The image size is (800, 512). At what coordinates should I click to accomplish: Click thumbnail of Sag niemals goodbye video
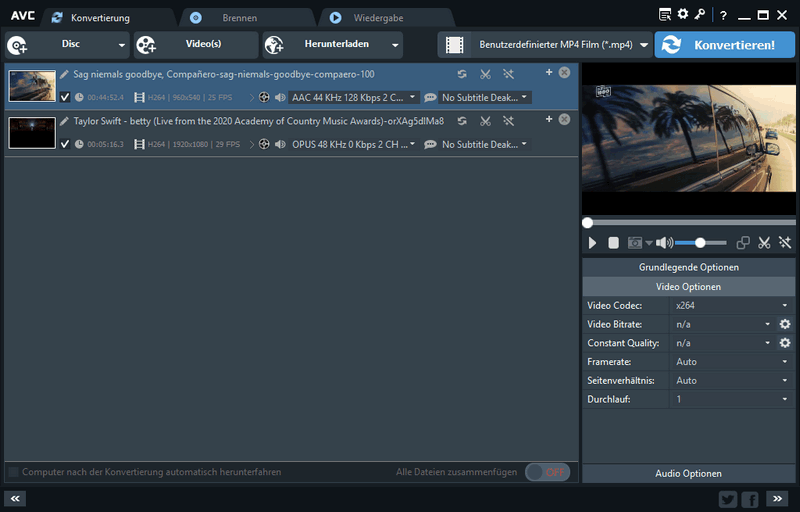pos(32,86)
